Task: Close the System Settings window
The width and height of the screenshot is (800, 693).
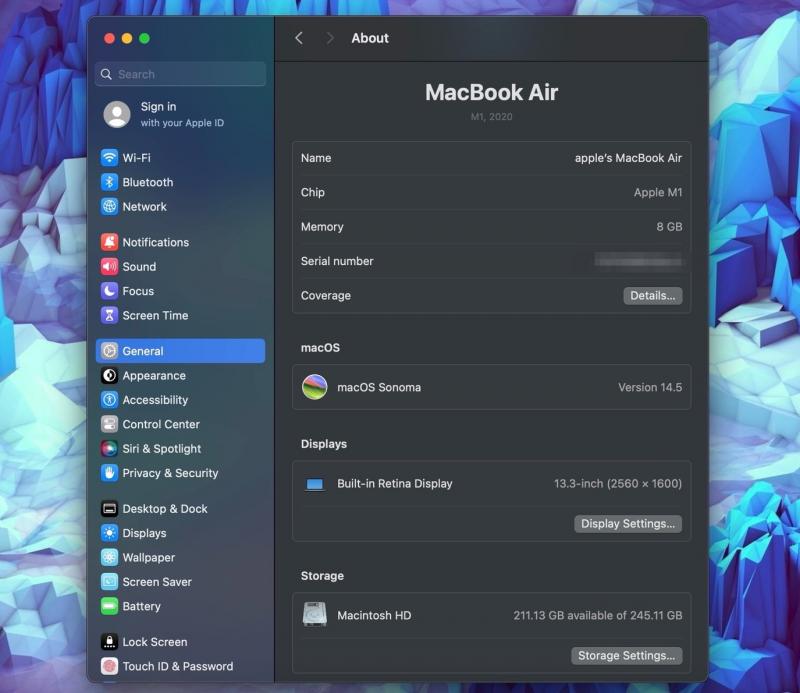Action: point(109,38)
